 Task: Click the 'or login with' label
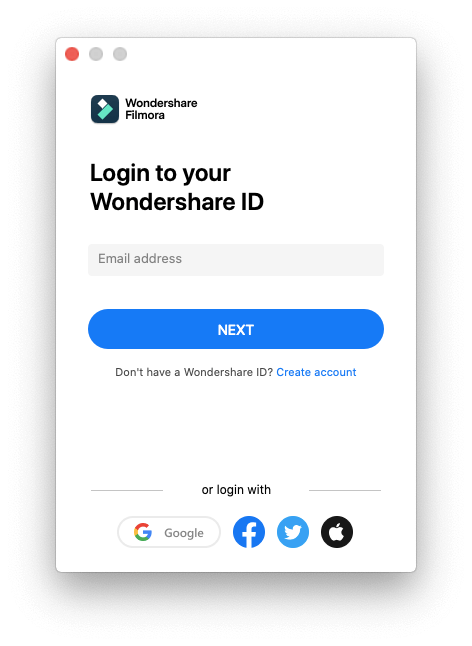(x=236, y=489)
